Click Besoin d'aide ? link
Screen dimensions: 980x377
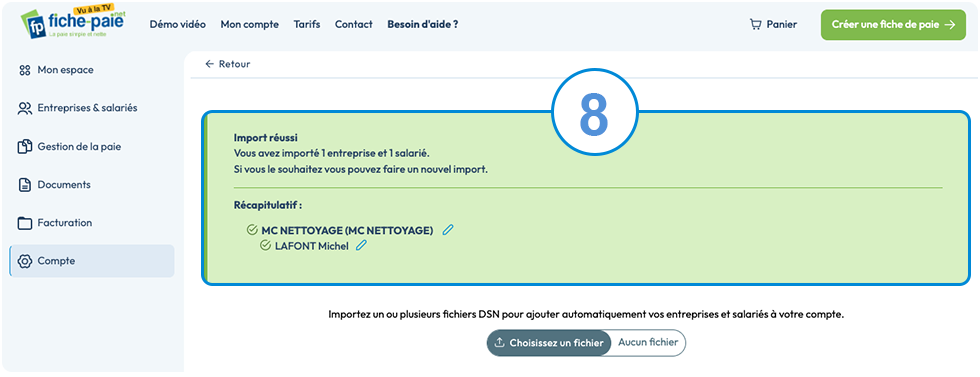[x=423, y=24]
